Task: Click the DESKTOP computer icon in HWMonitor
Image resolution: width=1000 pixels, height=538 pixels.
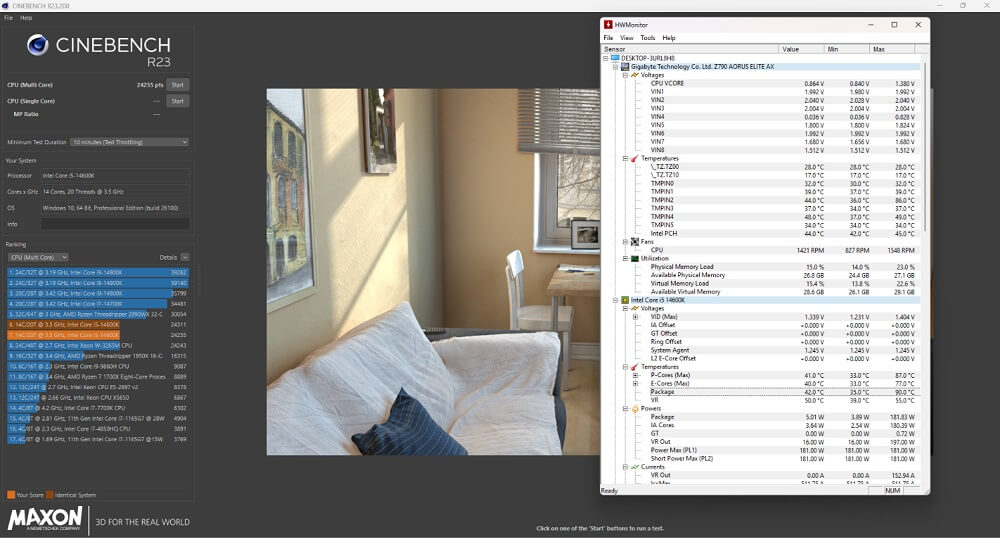Action: coord(614,58)
